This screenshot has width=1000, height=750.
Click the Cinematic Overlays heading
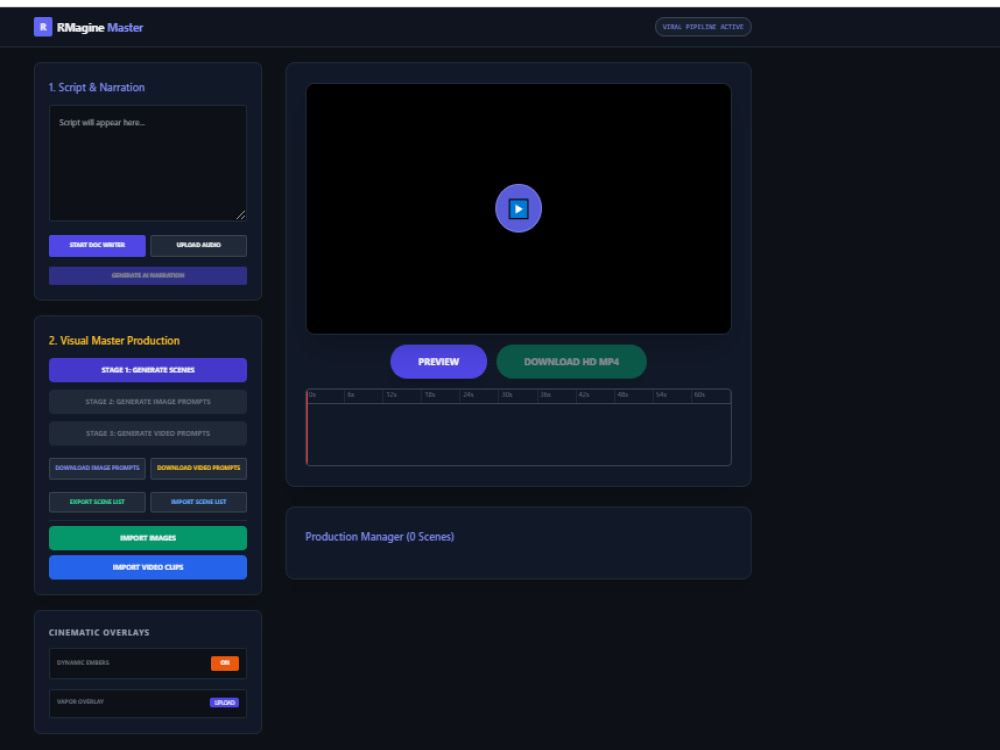(99, 633)
